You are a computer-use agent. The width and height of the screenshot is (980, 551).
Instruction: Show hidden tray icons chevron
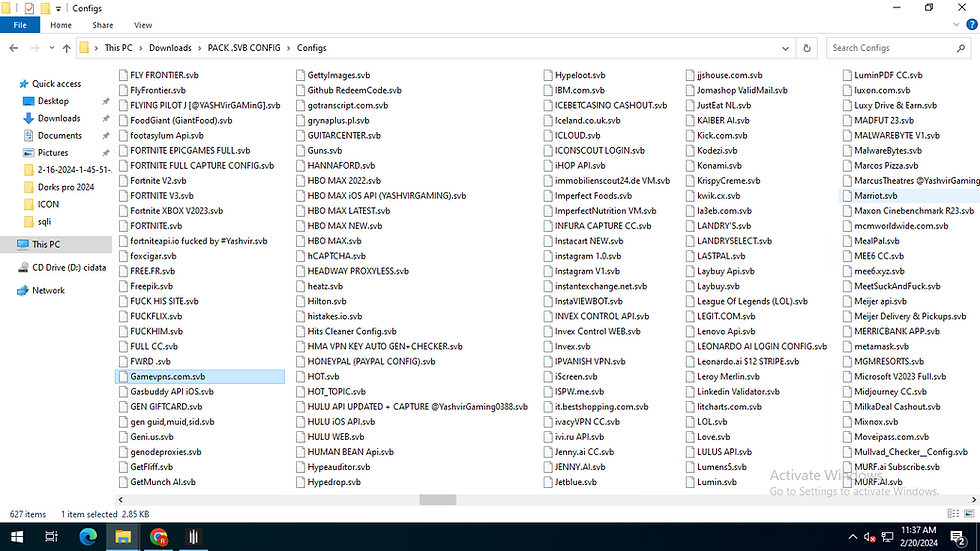852,537
